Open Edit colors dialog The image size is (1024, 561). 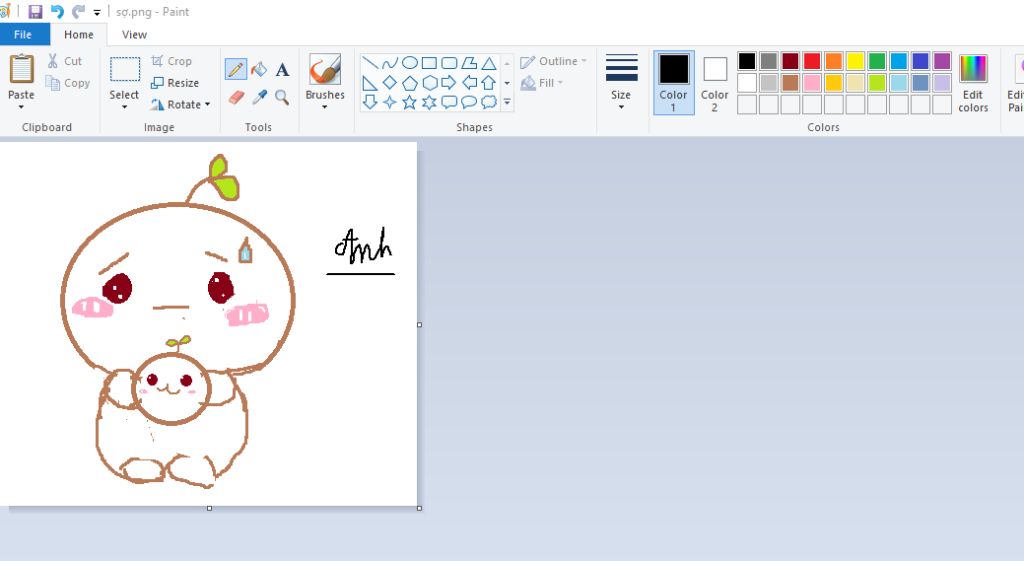(x=973, y=84)
